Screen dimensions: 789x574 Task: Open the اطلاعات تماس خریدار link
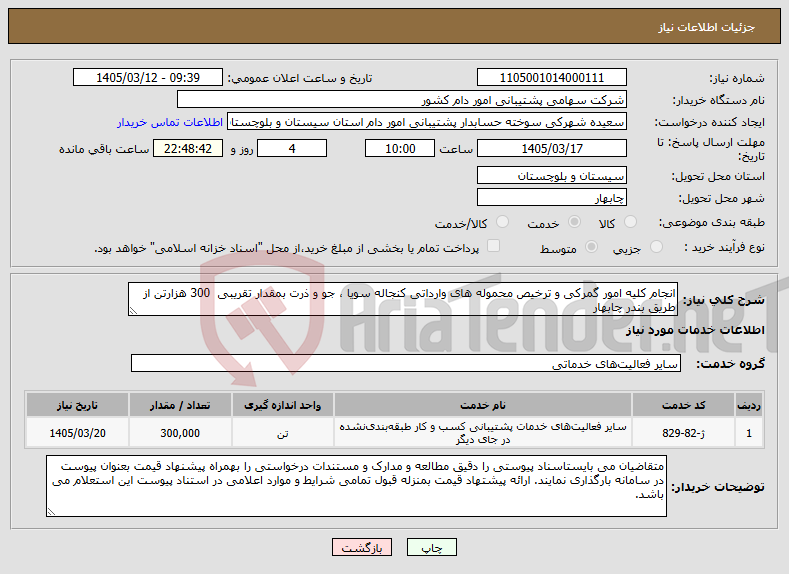pyautogui.click(x=170, y=122)
